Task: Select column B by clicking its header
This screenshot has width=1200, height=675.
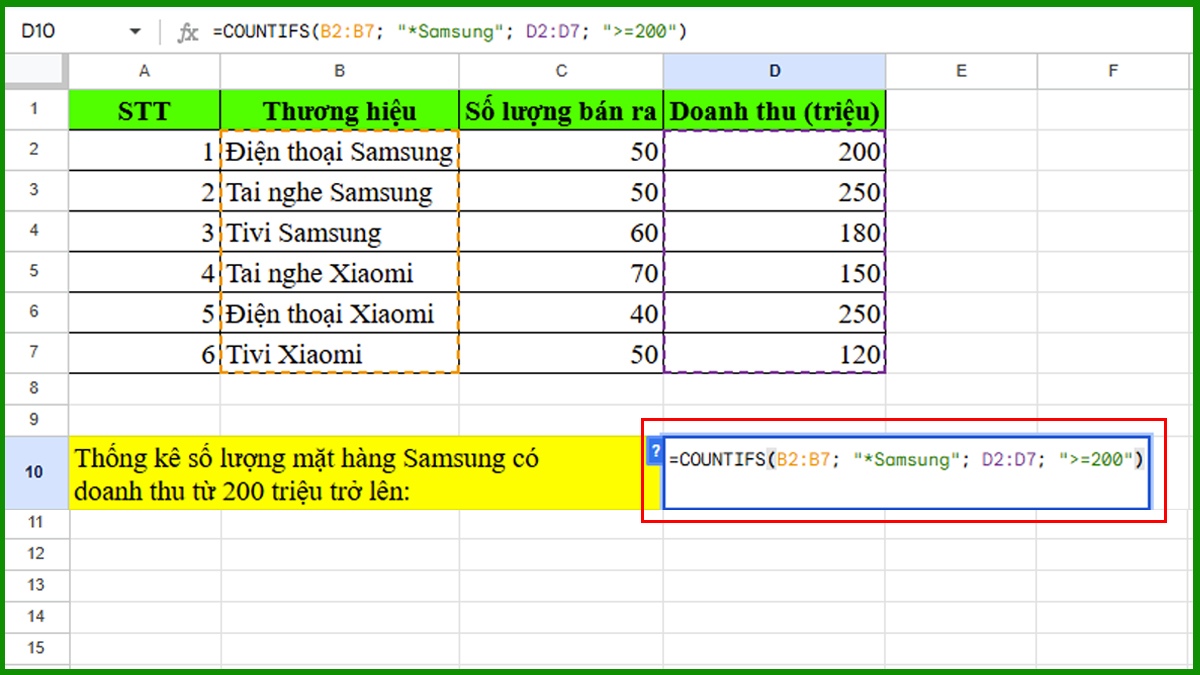Action: [x=339, y=71]
